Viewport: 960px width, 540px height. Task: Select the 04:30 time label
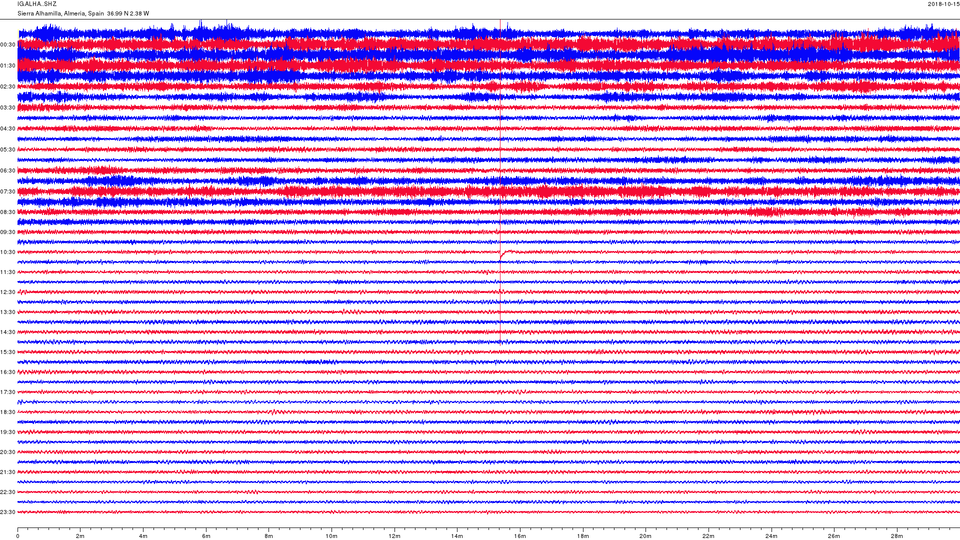click(x=8, y=129)
